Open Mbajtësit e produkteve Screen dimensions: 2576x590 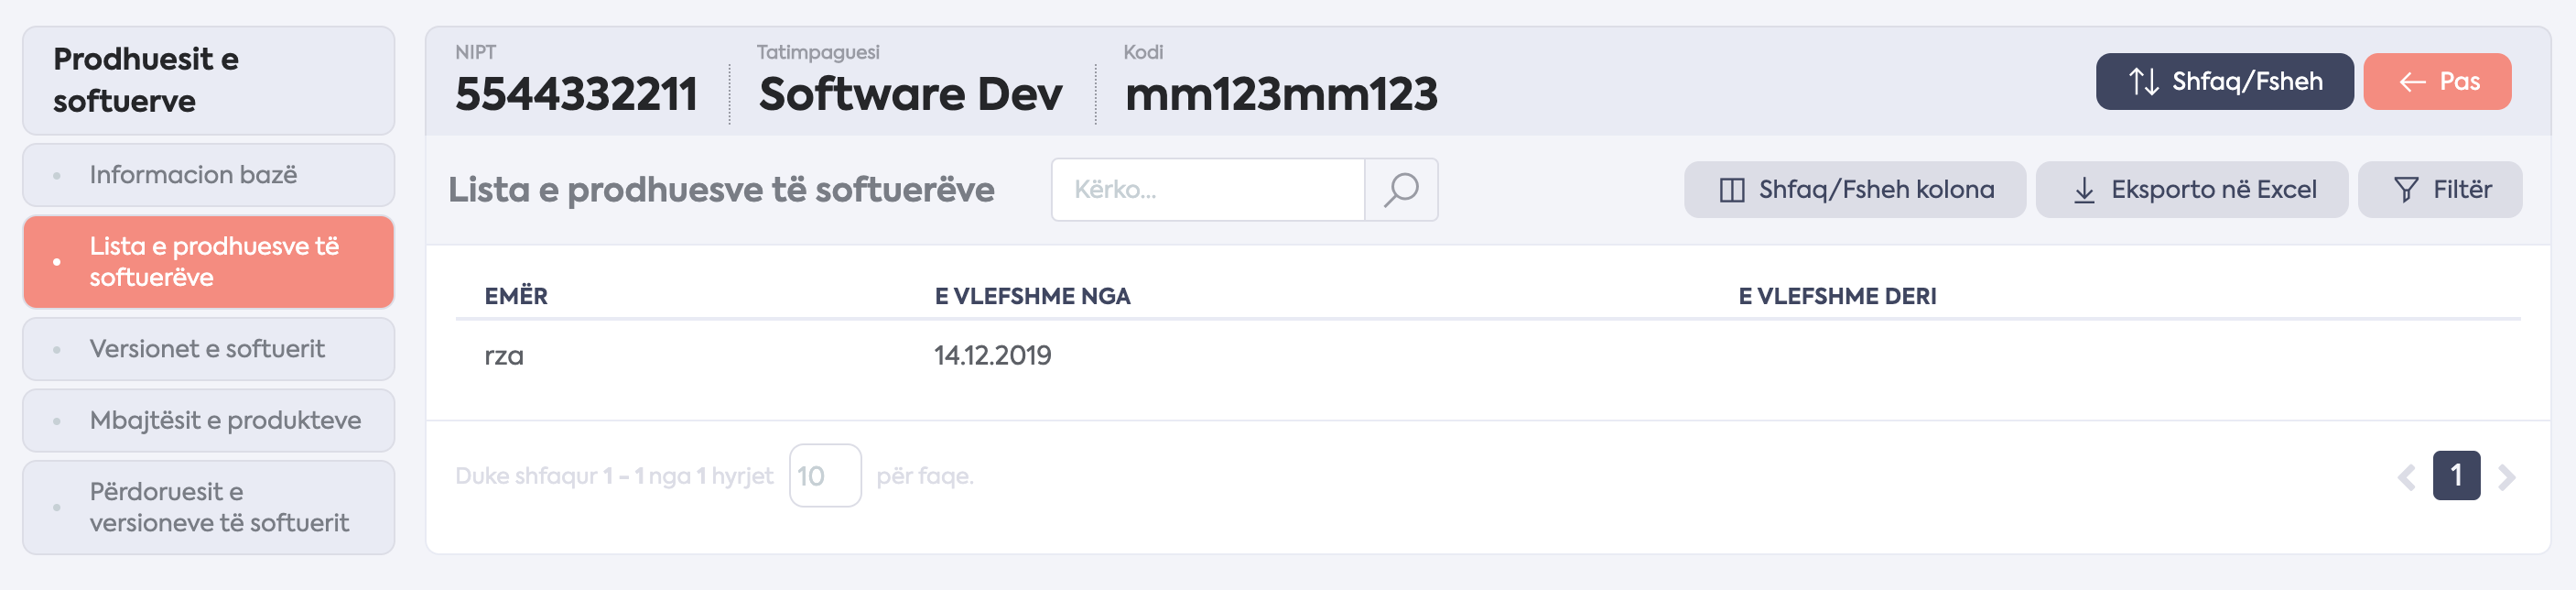[x=208, y=420]
